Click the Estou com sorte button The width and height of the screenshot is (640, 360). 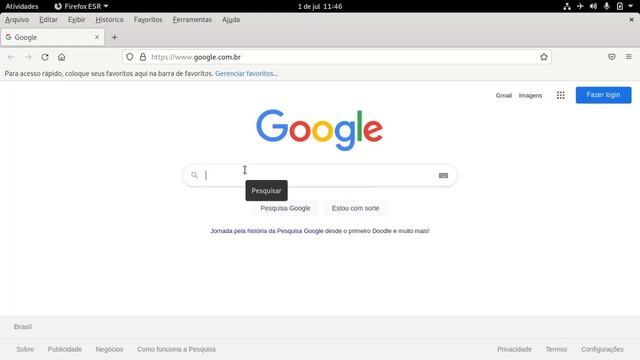(x=356, y=208)
